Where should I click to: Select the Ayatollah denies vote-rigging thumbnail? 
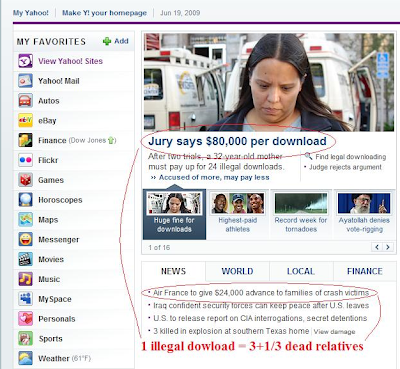(364, 214)
